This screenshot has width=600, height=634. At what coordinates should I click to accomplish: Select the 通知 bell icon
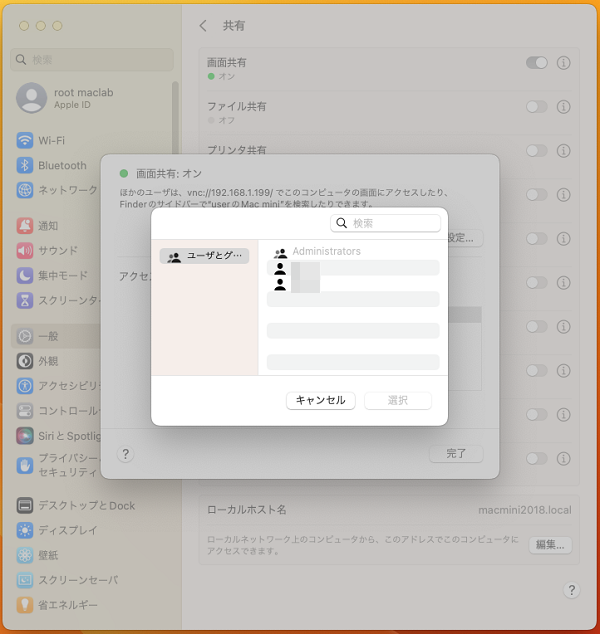coord(25,226)
